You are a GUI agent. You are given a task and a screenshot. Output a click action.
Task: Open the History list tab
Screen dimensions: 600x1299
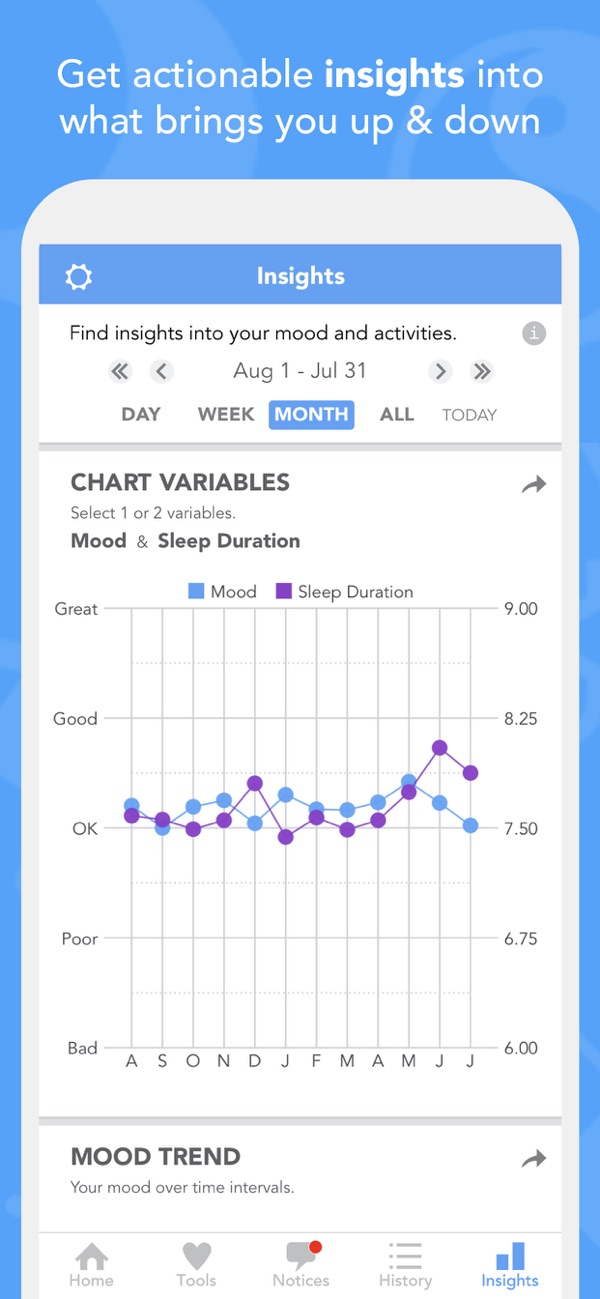pyautogui.click(x=405, y=1263)
